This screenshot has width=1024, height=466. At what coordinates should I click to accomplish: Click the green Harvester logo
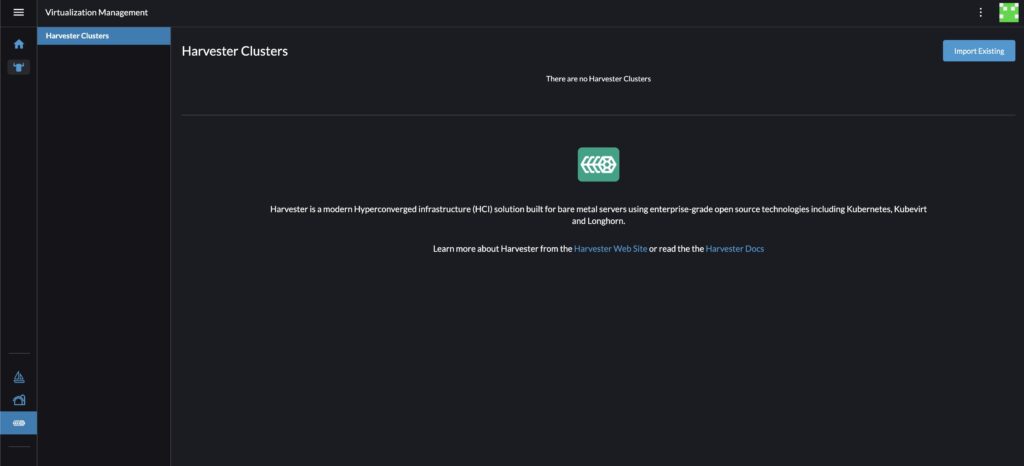598,164
